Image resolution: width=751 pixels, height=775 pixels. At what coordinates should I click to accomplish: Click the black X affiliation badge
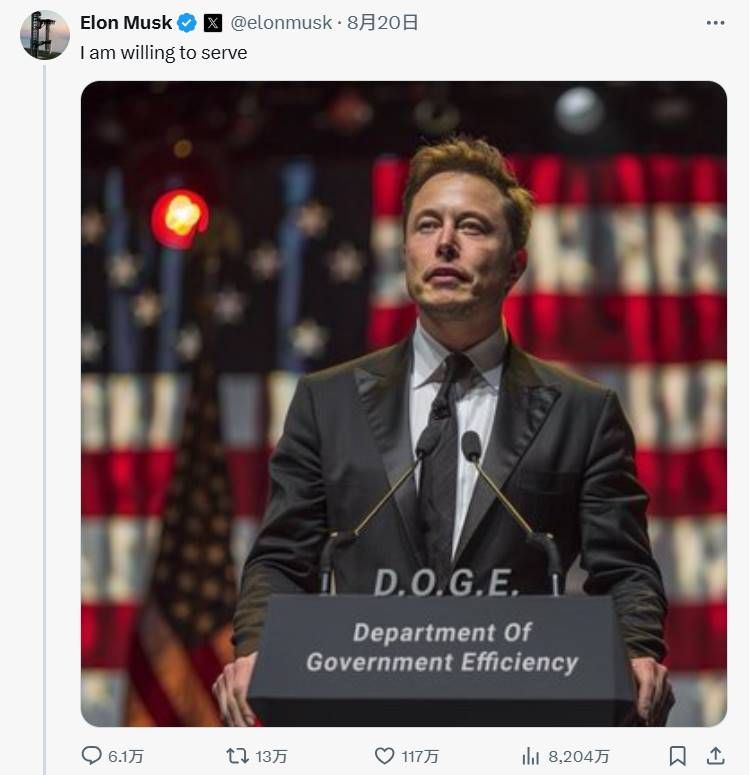tap(212, 22)
